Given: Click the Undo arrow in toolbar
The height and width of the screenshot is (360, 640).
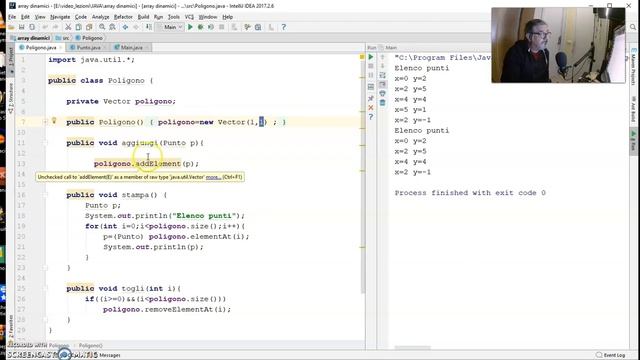Looking at the screenshot, I should 45,27.
